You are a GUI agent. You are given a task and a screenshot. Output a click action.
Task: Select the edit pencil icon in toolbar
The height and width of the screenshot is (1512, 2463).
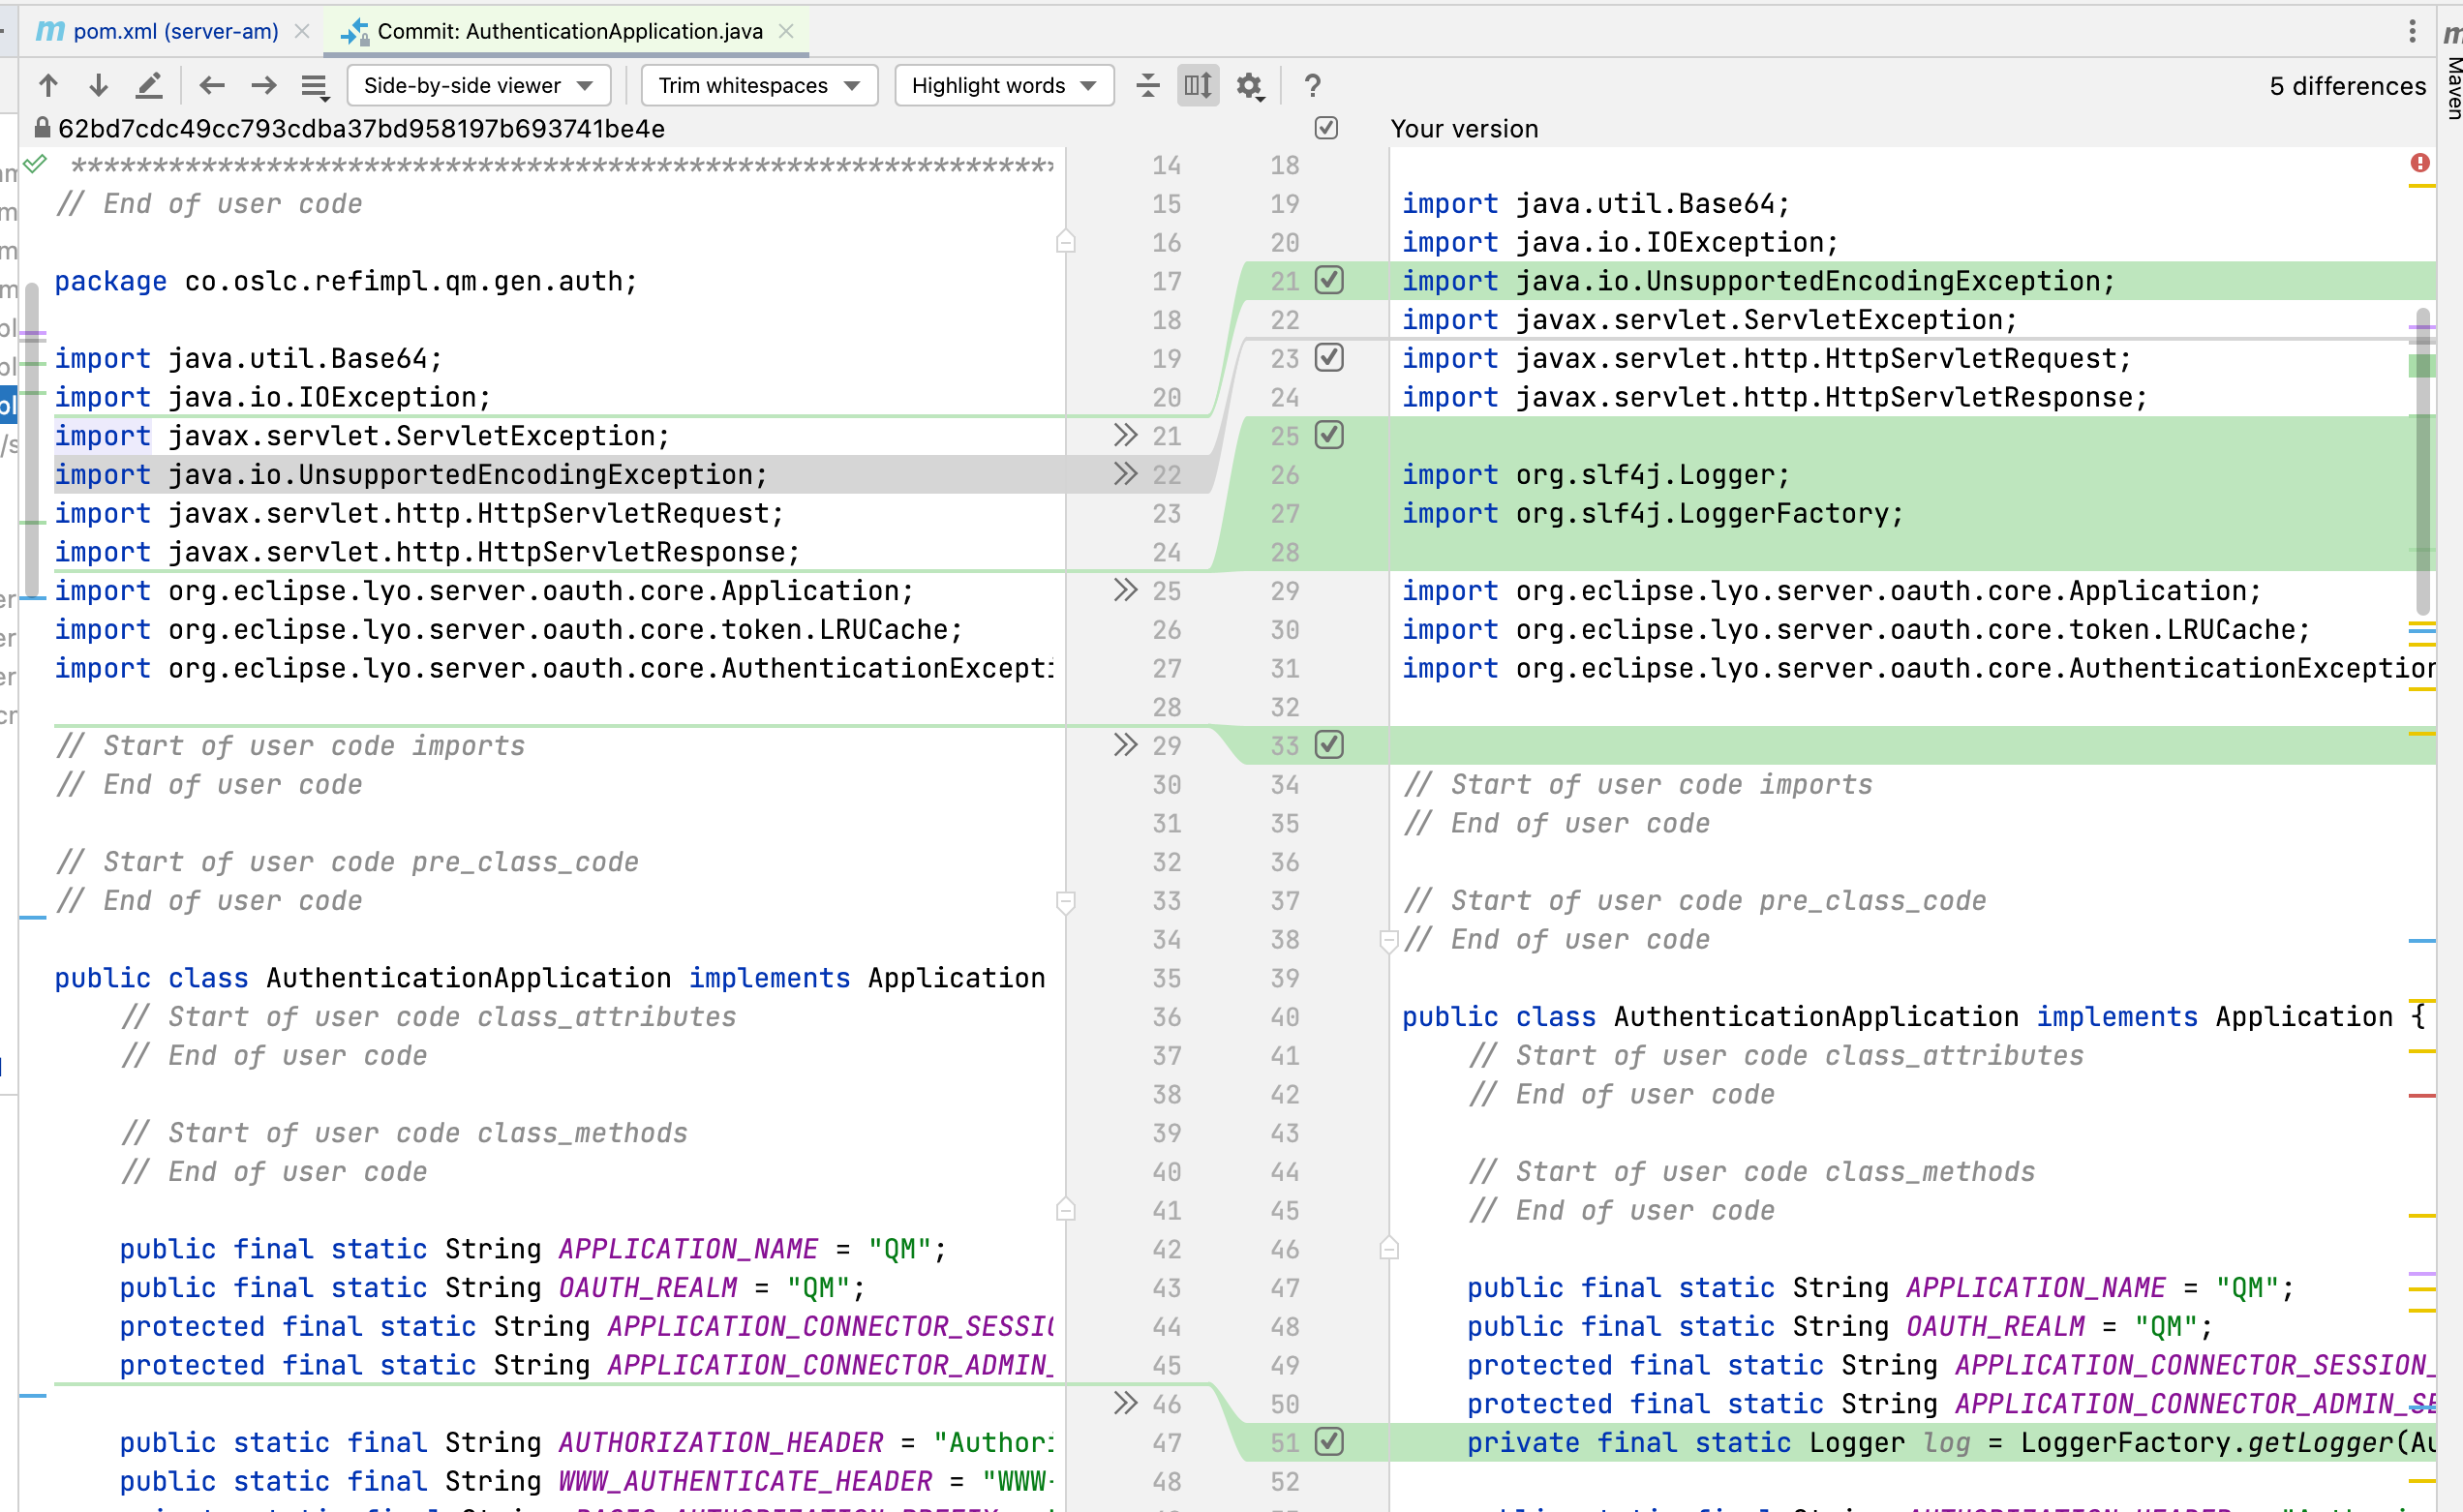(x=150, y=85)
